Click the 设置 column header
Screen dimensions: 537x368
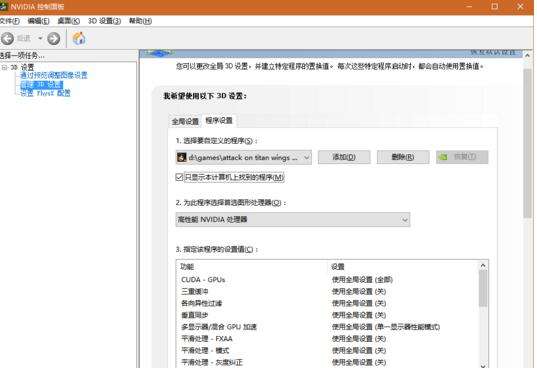(338, 267)
